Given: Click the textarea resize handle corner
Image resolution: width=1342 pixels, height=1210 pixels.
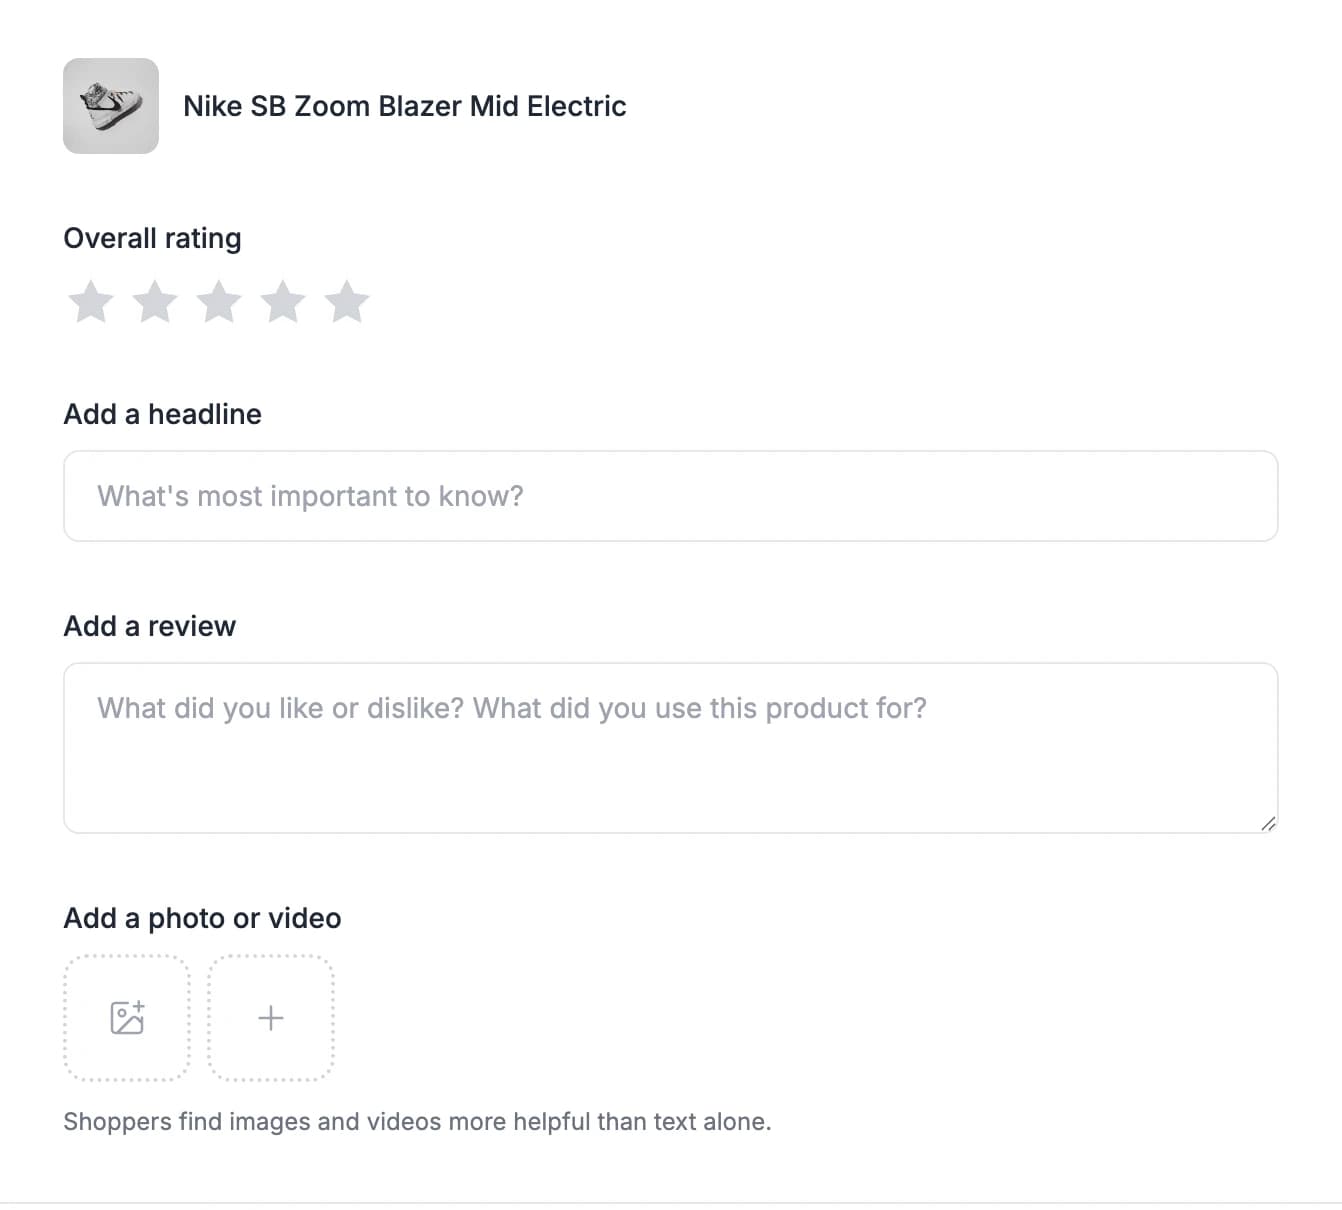Looking at the screenshot, I should [x=1268, y=824].
